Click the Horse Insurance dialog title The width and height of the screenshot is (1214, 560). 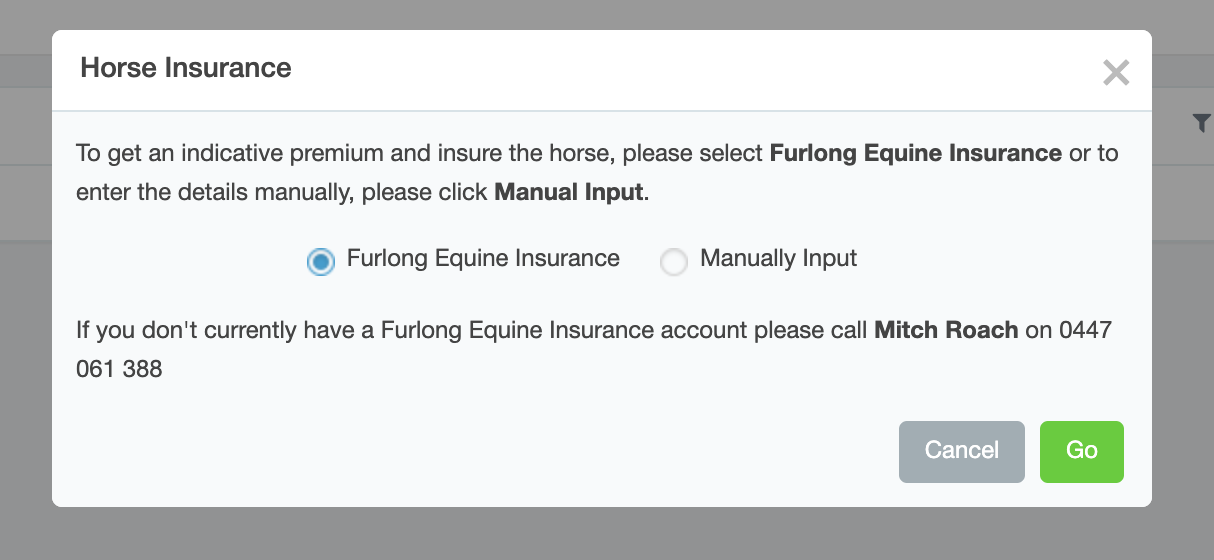[x=186, y=68]
